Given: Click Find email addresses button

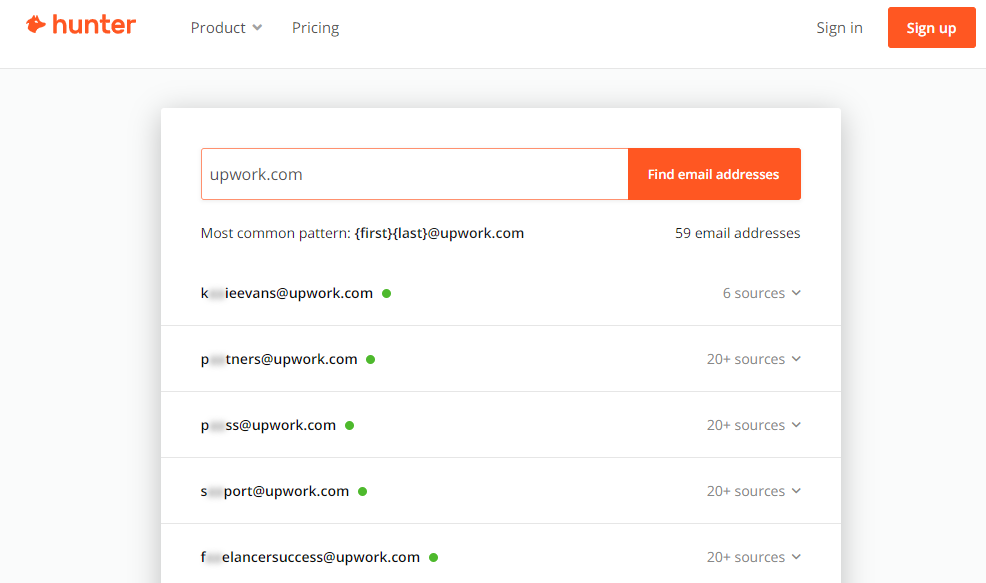Looking at the screenshot, I should 713,174.
